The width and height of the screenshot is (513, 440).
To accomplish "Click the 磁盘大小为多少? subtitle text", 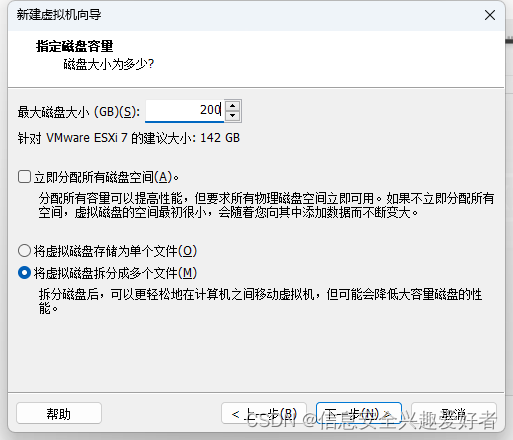I will coord(109,64).
